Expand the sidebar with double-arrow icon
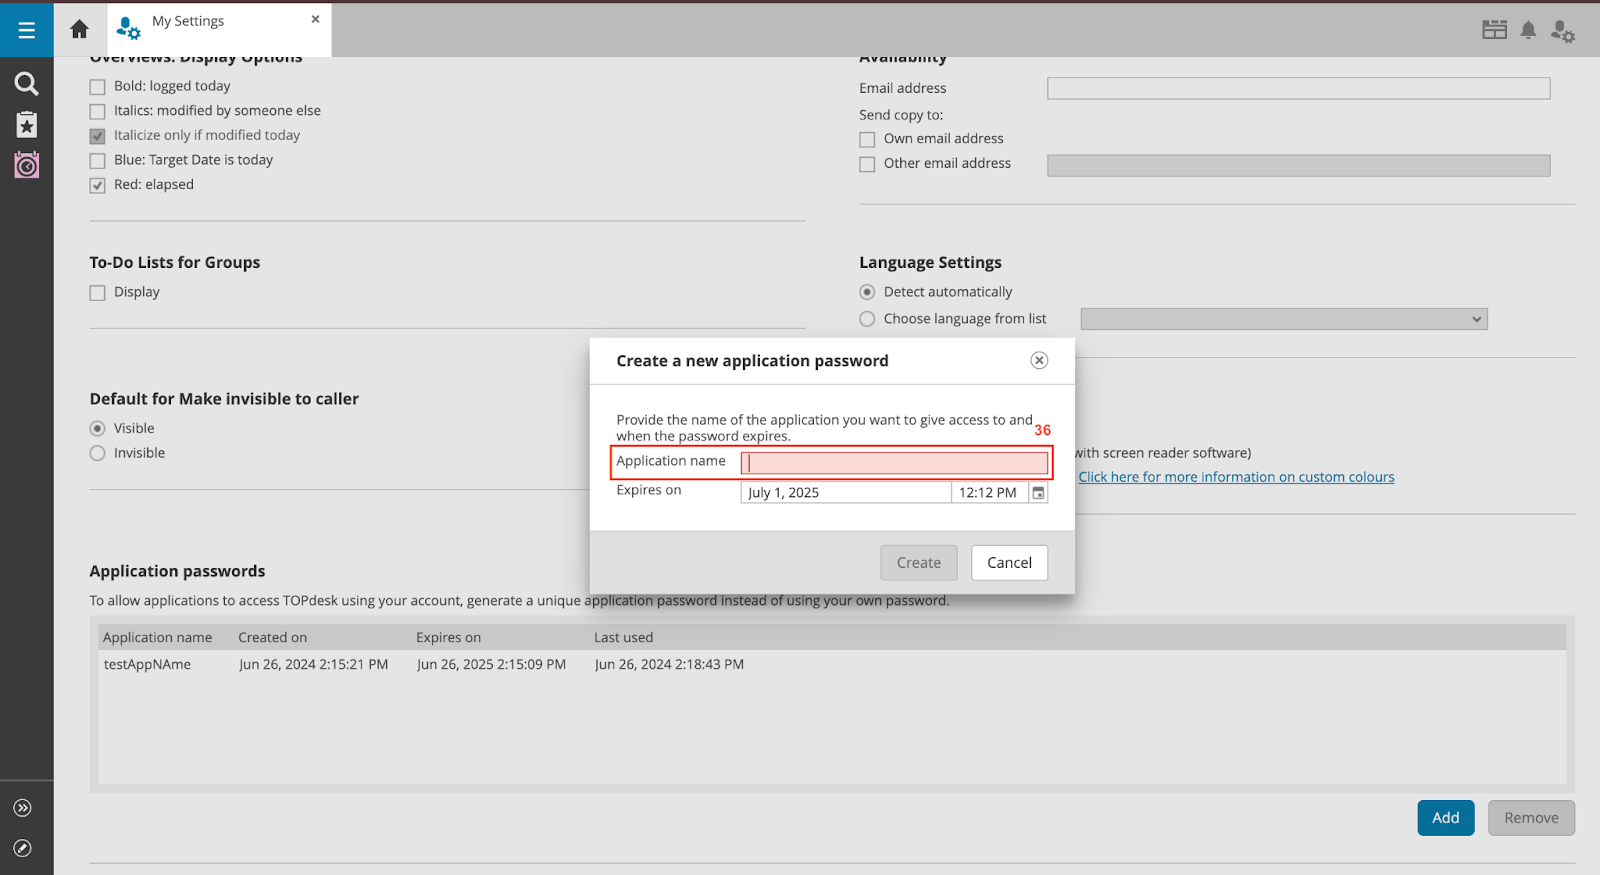The width and height of the screenshot is (1600, 875). click(x=23, y=808)
